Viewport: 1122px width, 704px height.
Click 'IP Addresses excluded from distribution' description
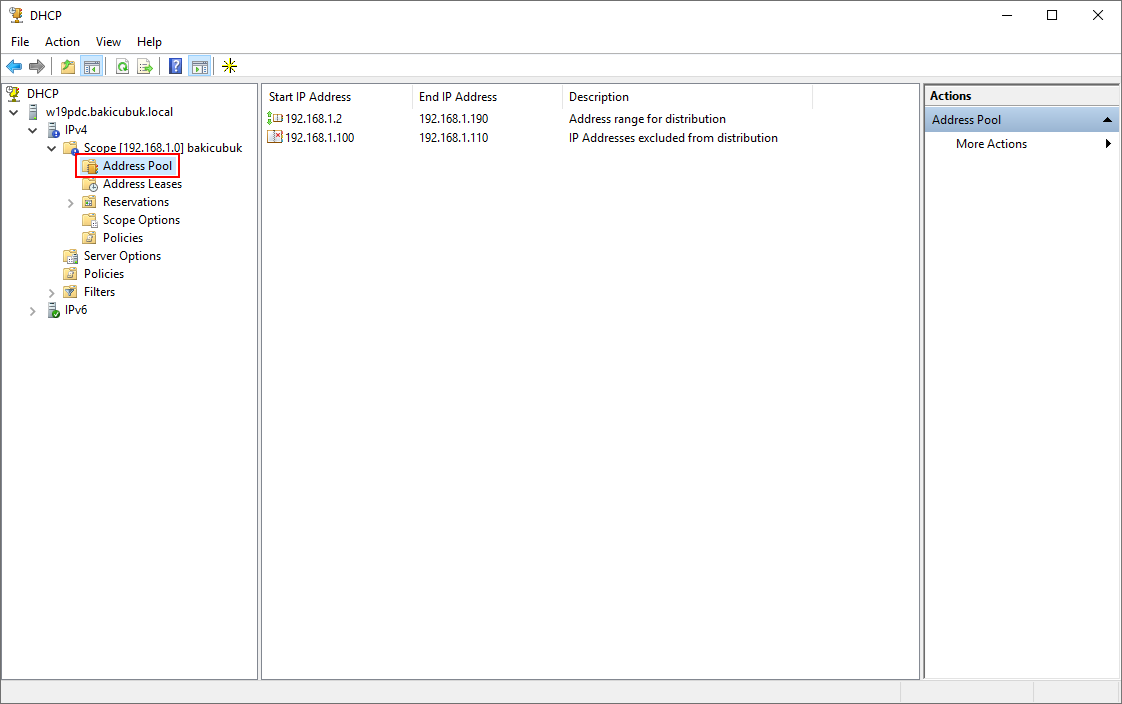(x=673, y=137)
